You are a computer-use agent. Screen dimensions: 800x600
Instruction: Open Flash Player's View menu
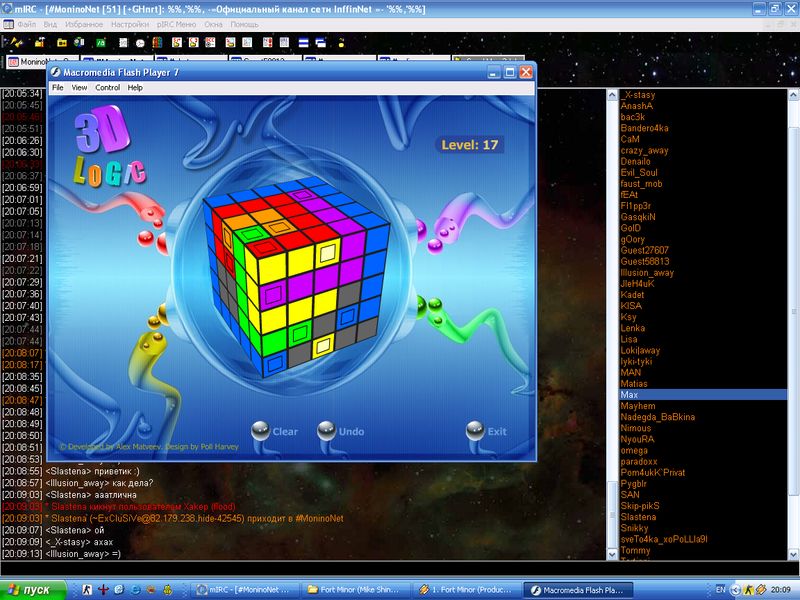point(79,88)
